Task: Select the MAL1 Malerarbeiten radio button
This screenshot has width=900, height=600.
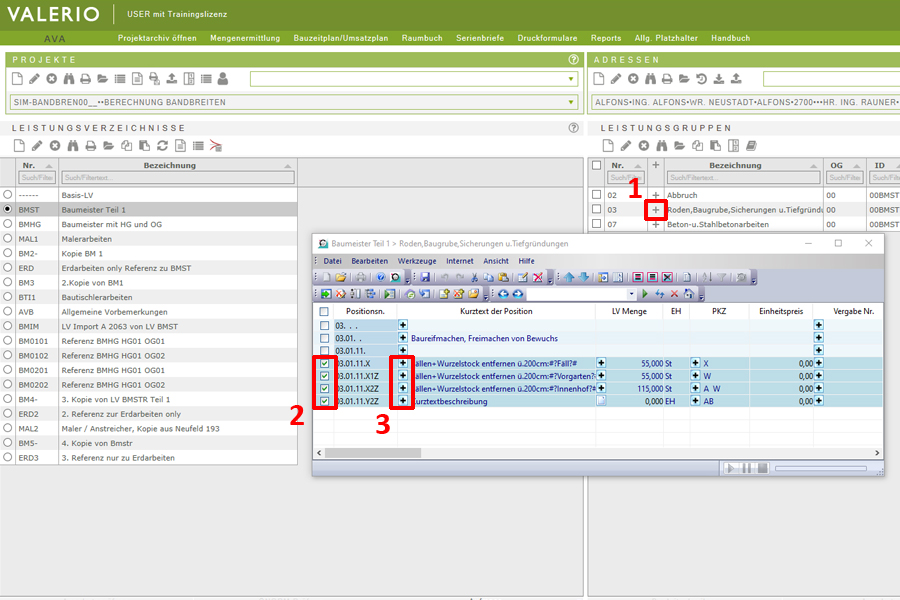Action: (x=9, y=239)
